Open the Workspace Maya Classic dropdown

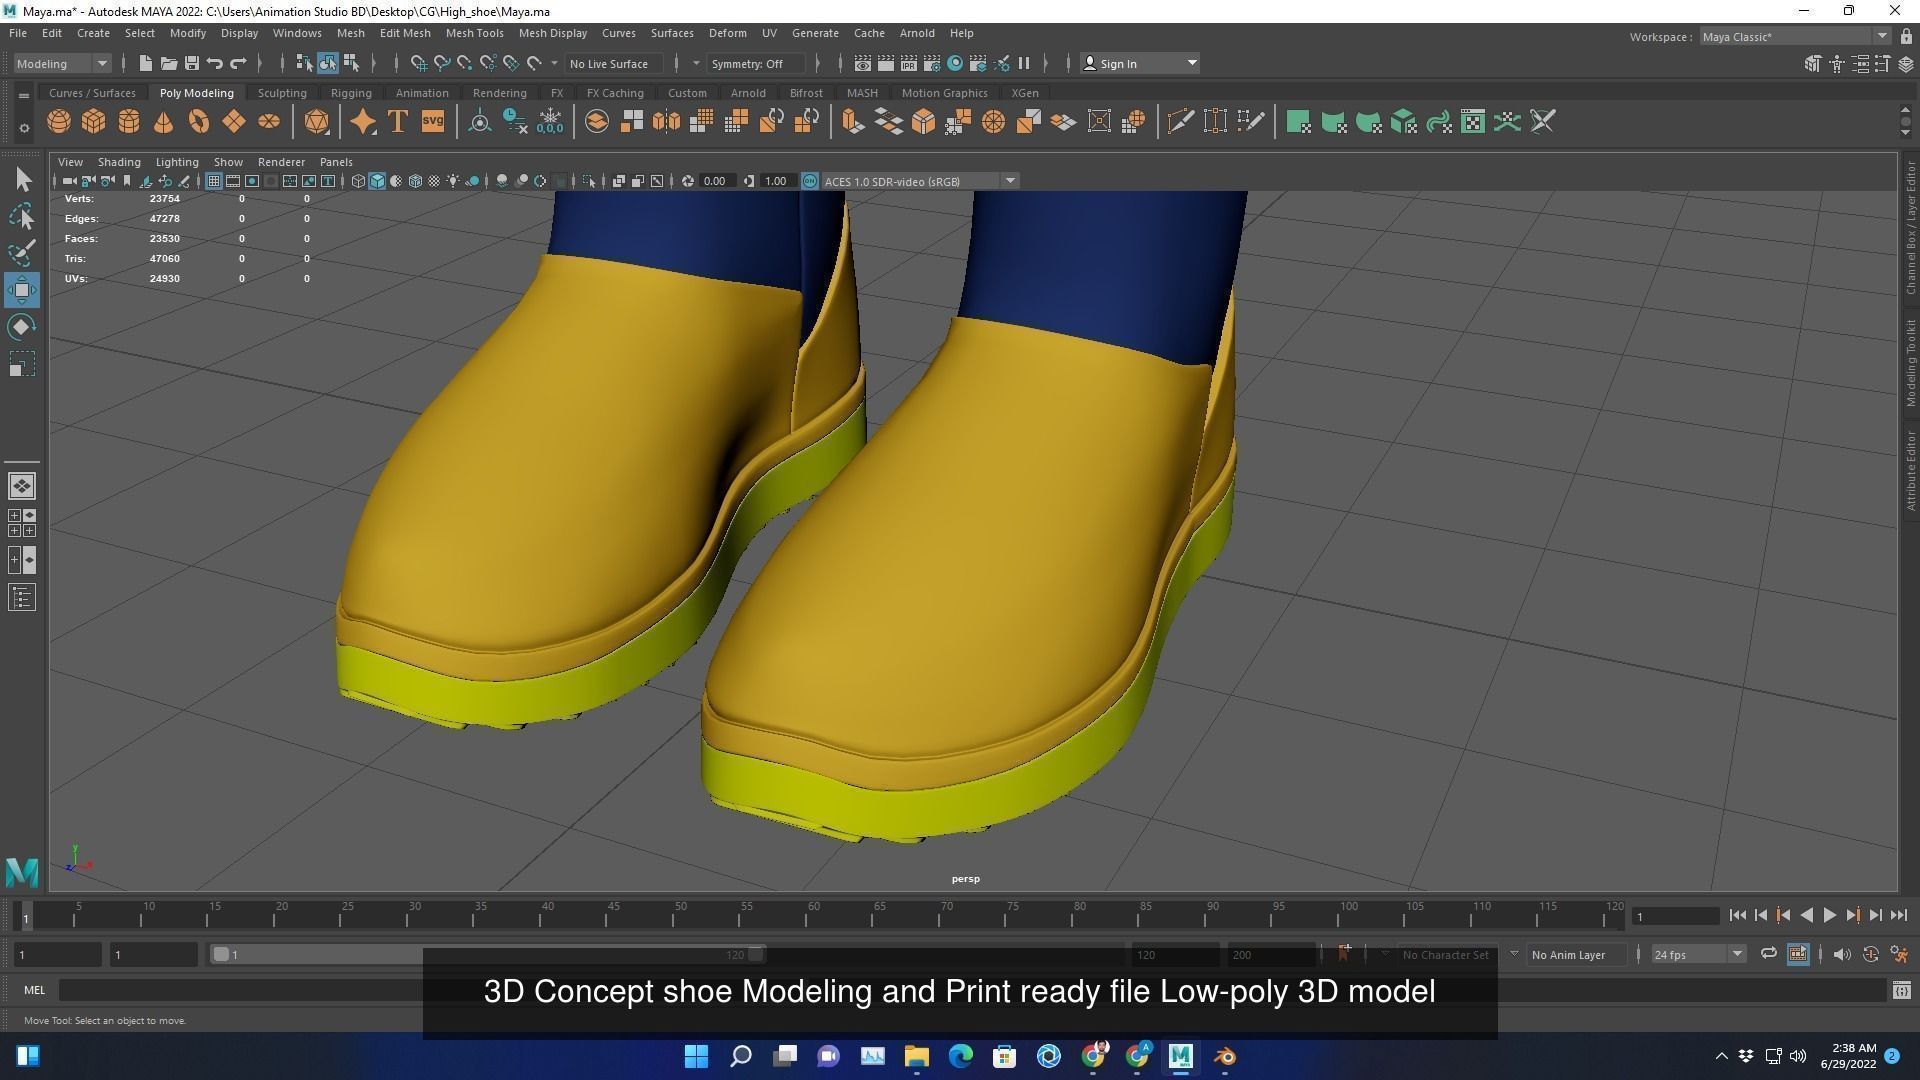pos(1794,37)
